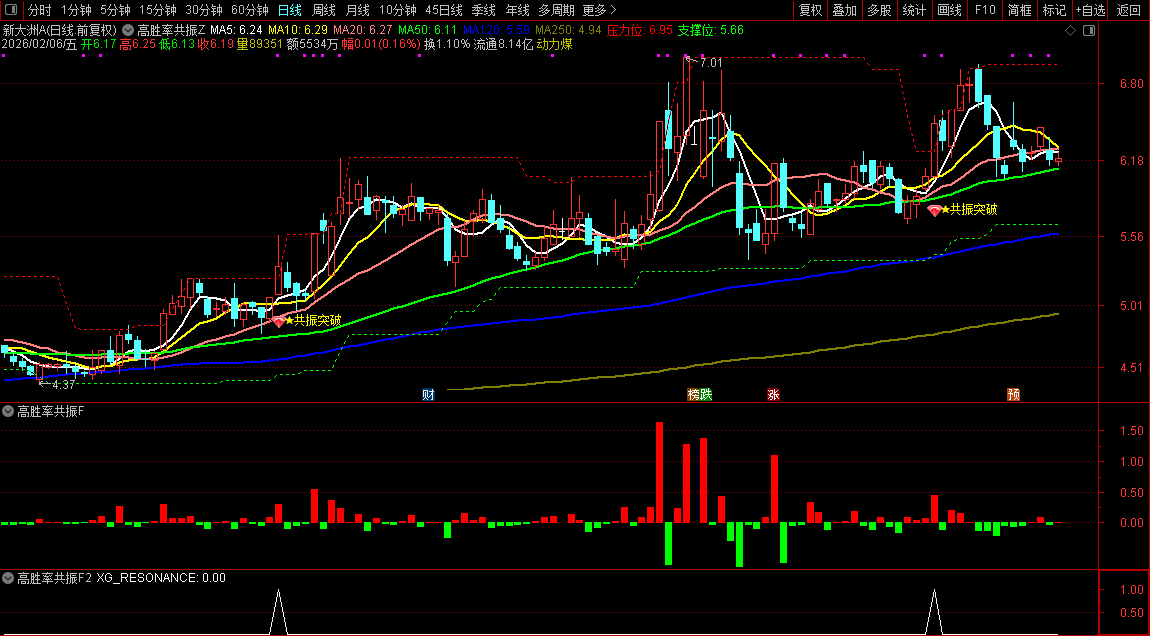Image resolution: width=1150 pixels, height=636 pixels.
Task: Click the 财 finance event marker icon
Action: [428, 395]
